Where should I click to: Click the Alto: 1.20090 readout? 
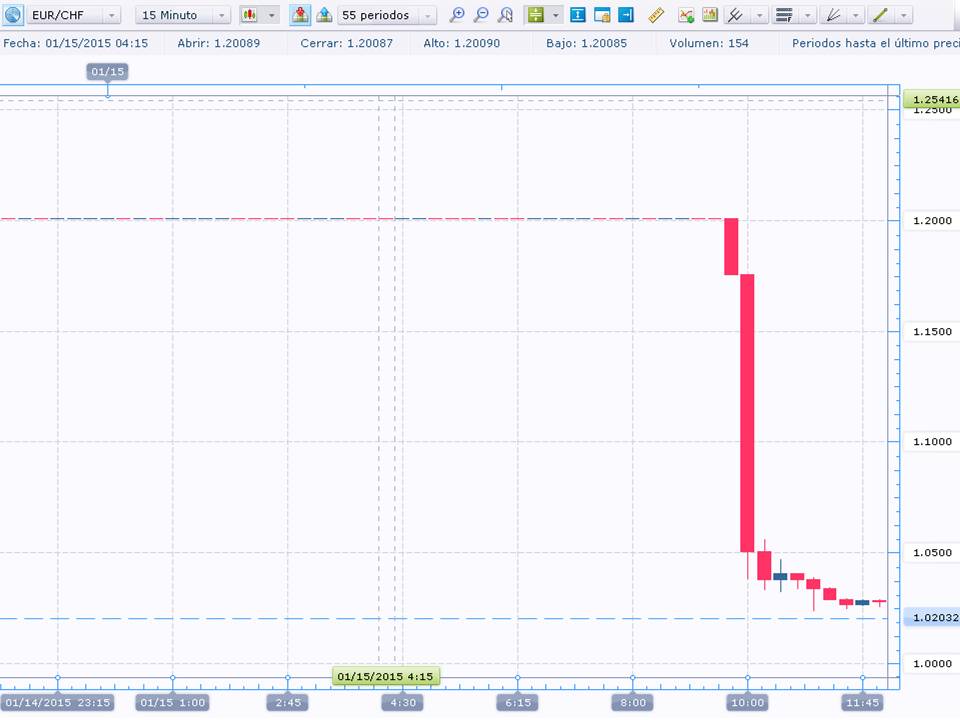coord(462,43)
